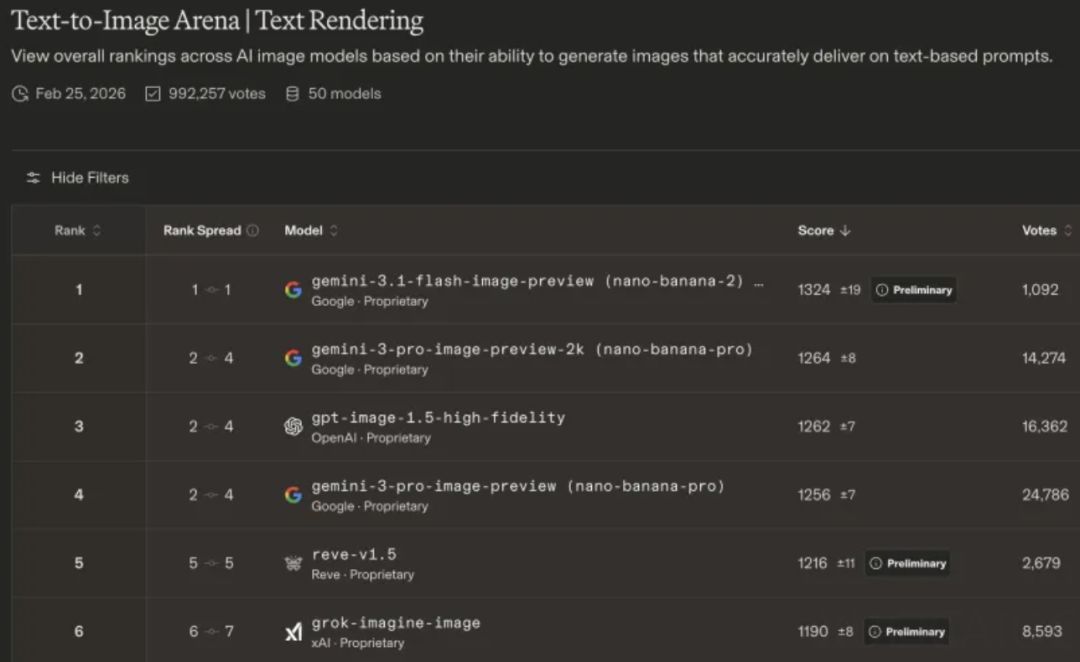
Task: Click Google logo beside gemini-3-pro-image-preview-2k
Action: [293, 358]
